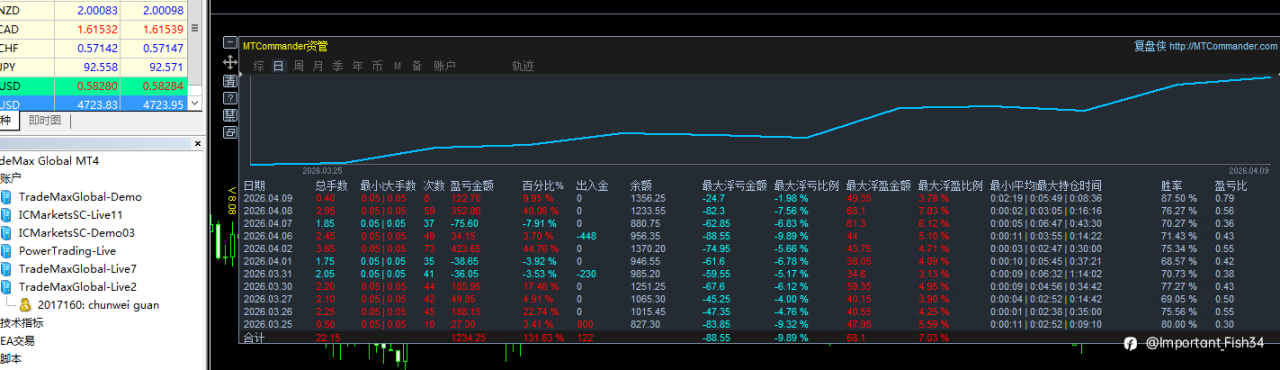Image resolution: width=1280 pixels, height=370 pixels.
Task: Click the 轨迹 trajectory button
Action: point(523,66)
